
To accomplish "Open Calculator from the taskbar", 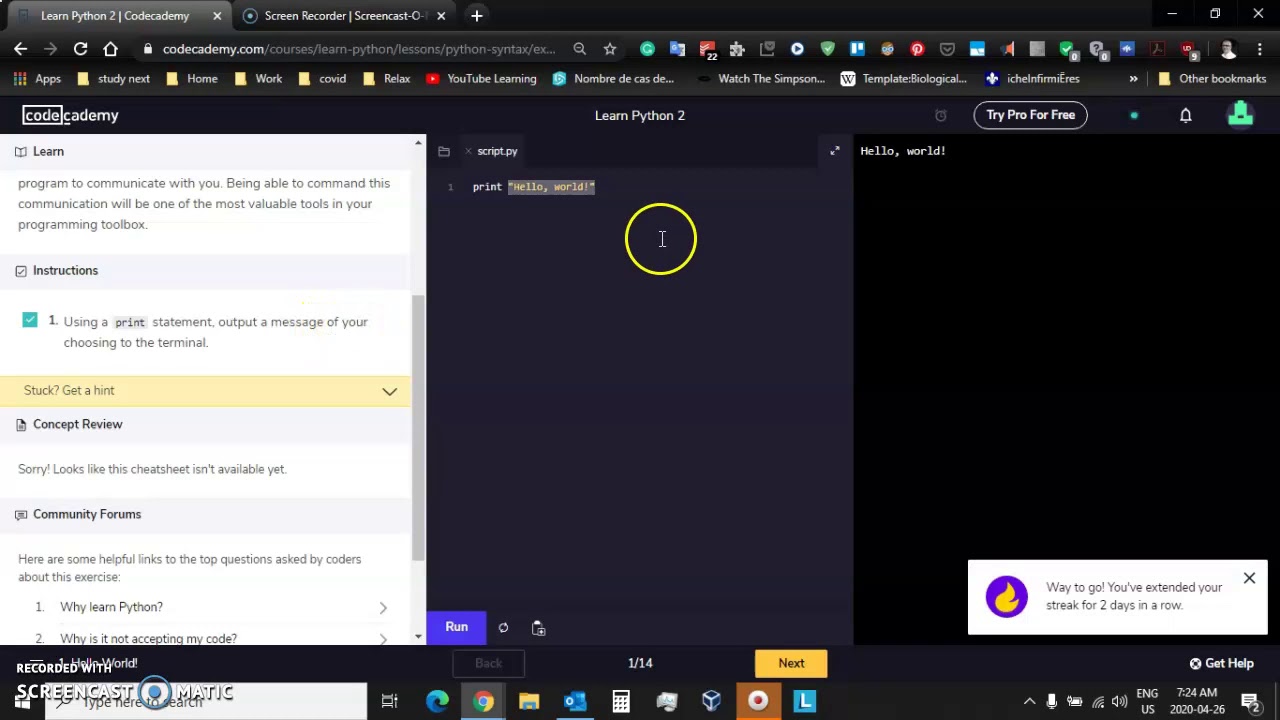I will coord(621,701).
